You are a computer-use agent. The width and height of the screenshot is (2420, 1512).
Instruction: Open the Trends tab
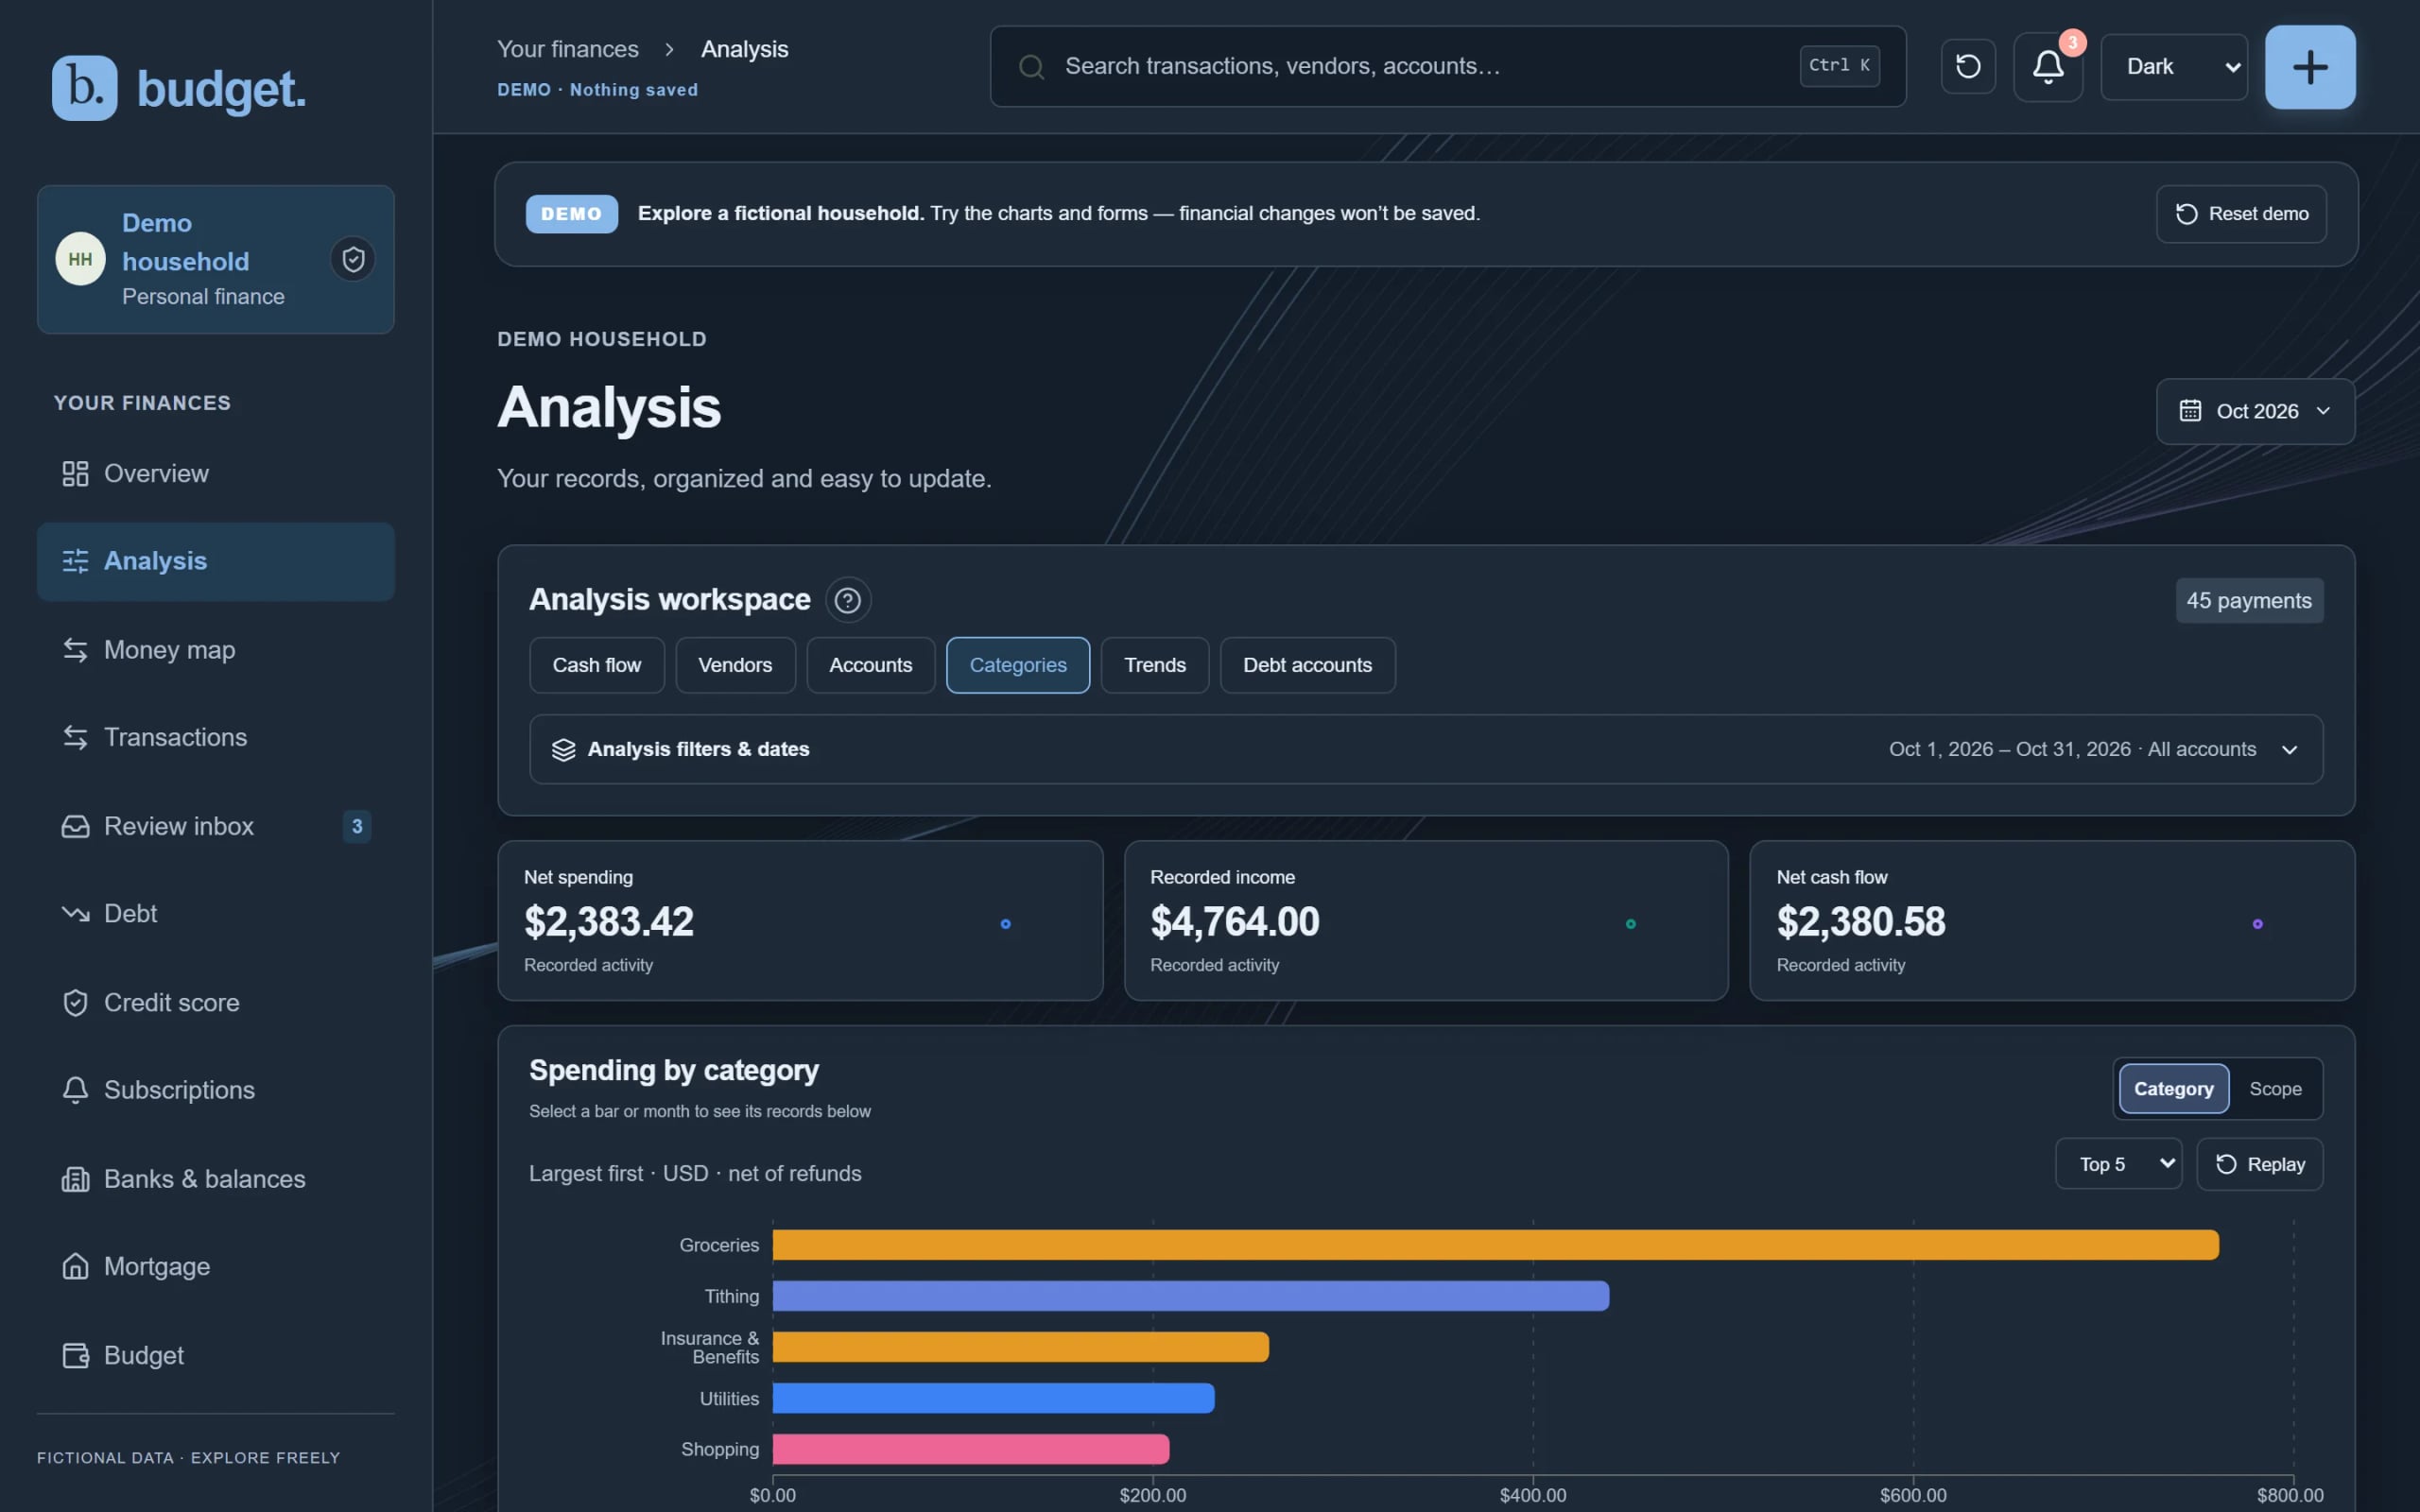point(1154,665)
